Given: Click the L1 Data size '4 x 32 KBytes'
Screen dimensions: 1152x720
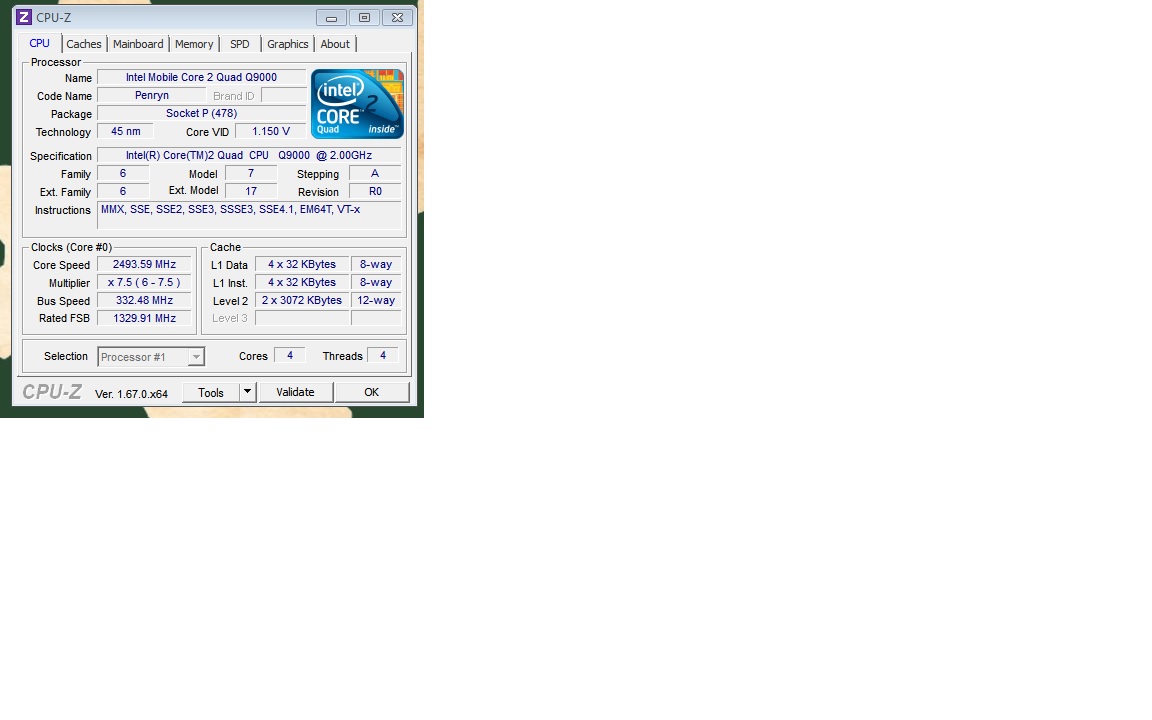Looking at the screenshot, I should [302, 264].
